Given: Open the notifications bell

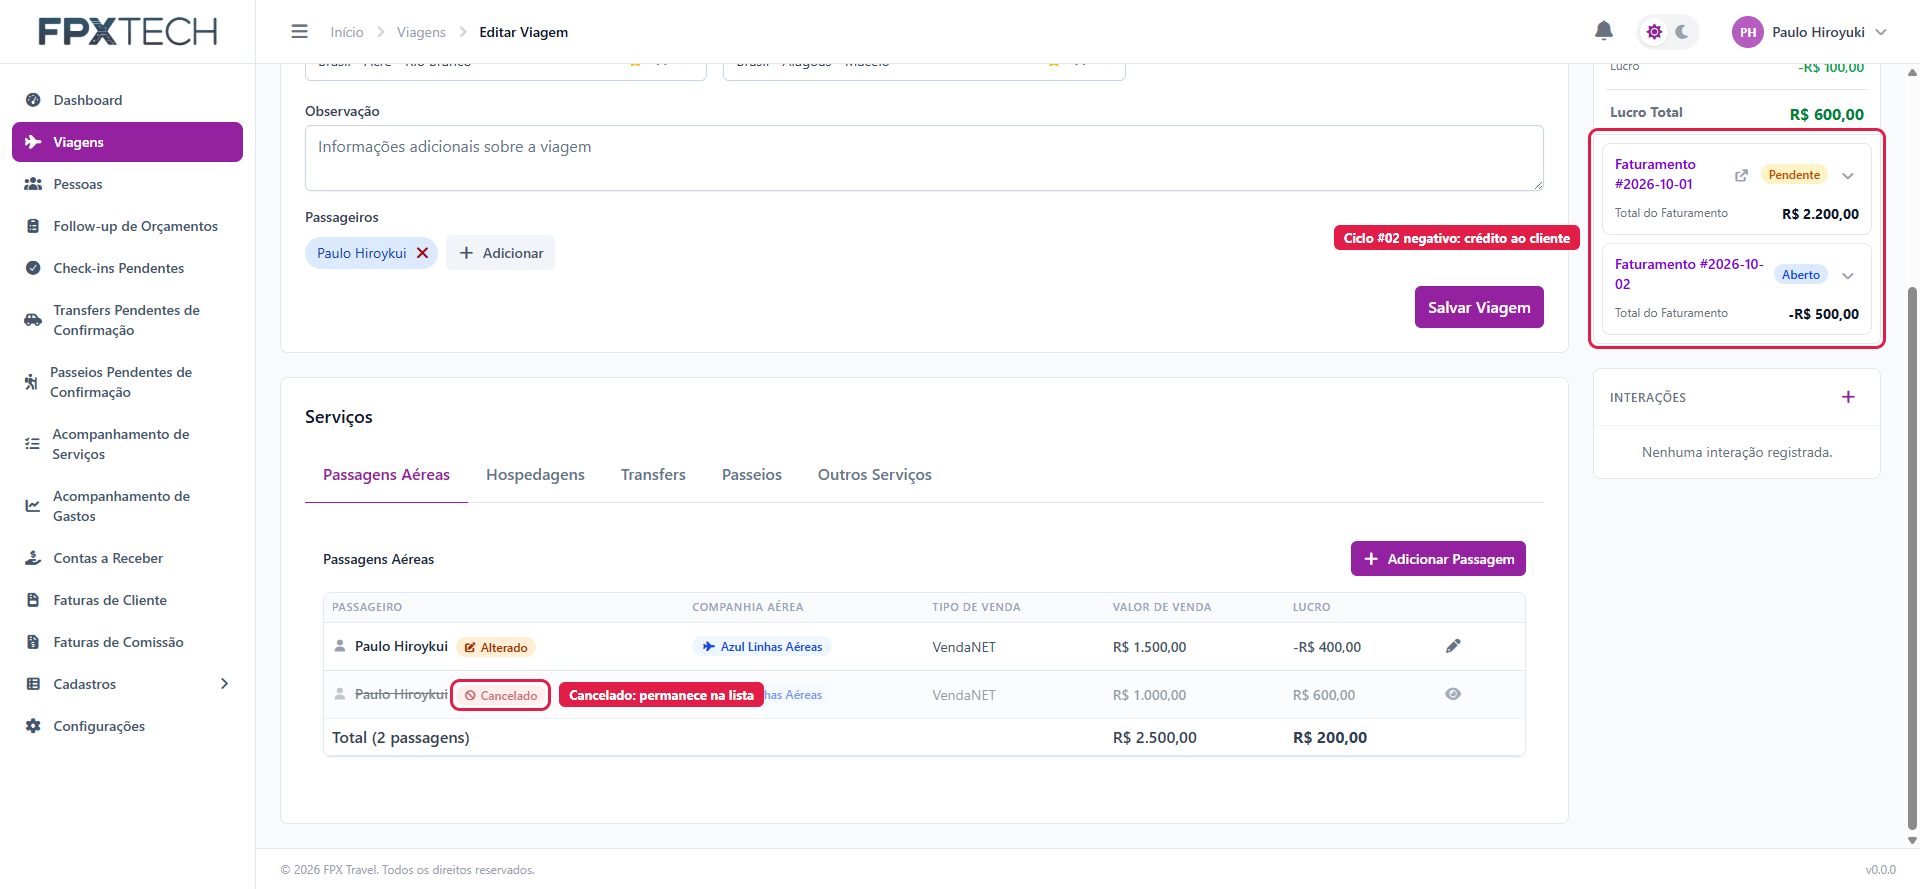Looking at the screenshot, I should pos(1603,31).
